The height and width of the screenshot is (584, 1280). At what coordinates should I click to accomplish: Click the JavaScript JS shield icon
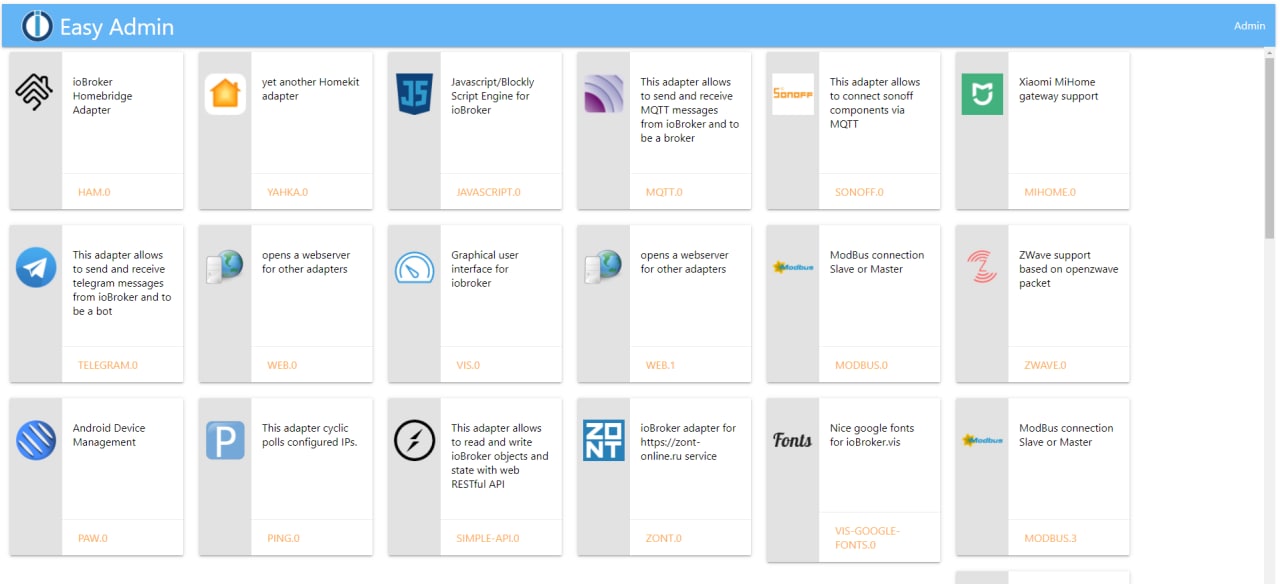pos(414,94)
